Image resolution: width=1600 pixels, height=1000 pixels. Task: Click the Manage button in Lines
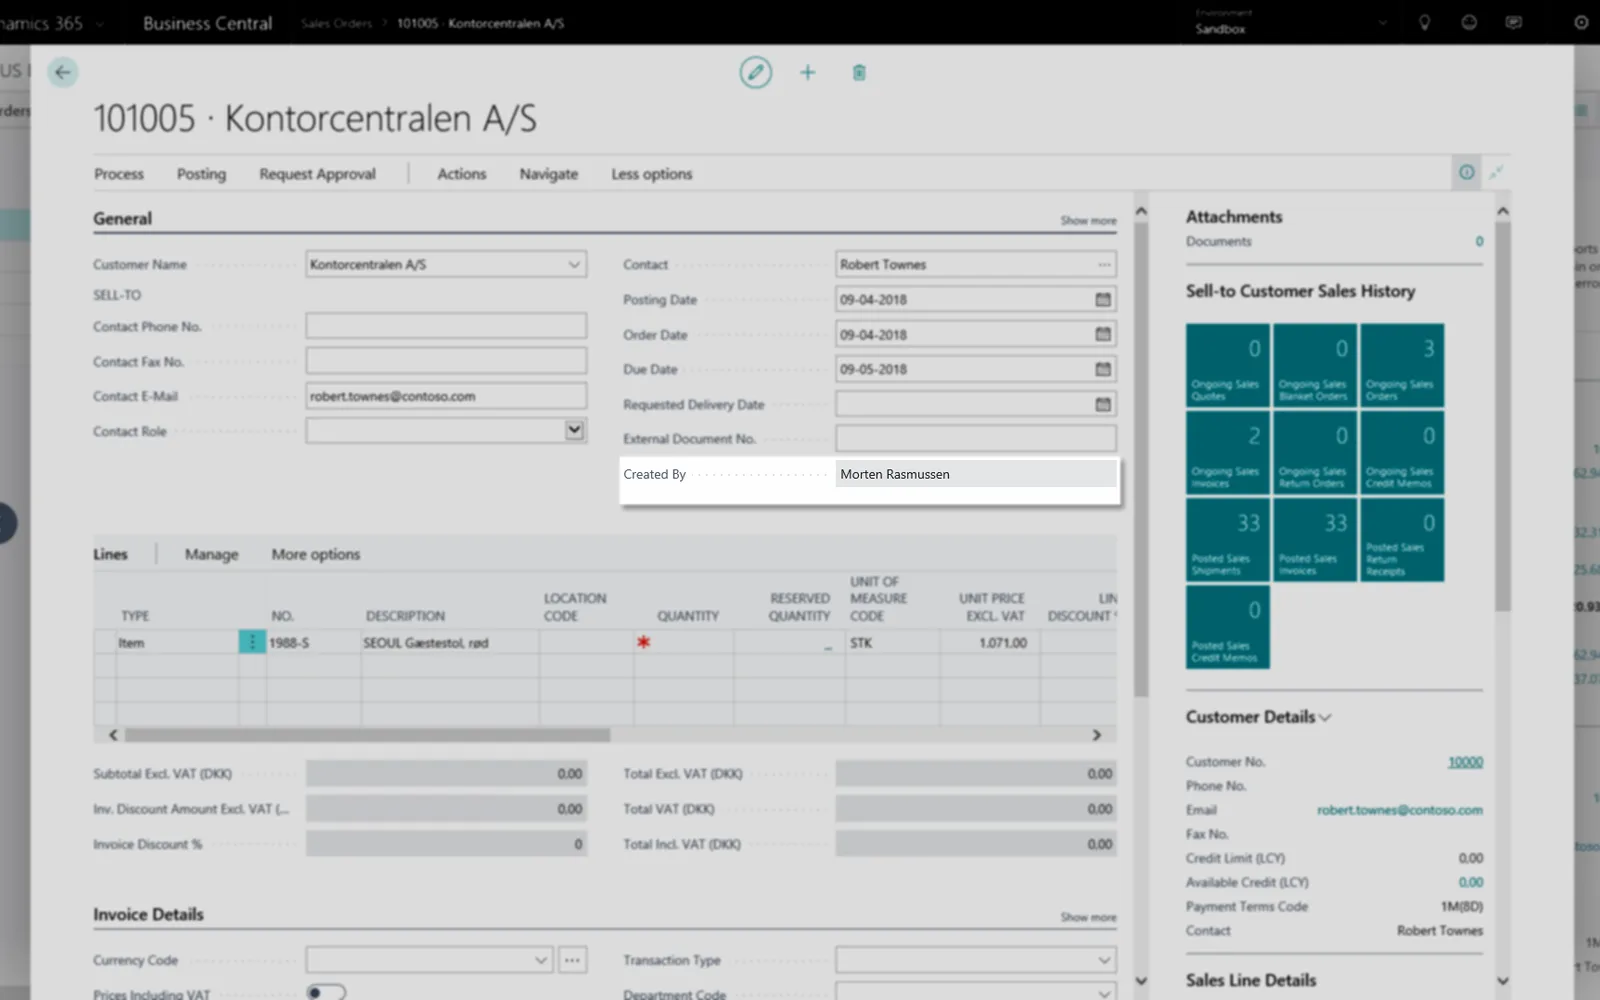pos(212,554)
